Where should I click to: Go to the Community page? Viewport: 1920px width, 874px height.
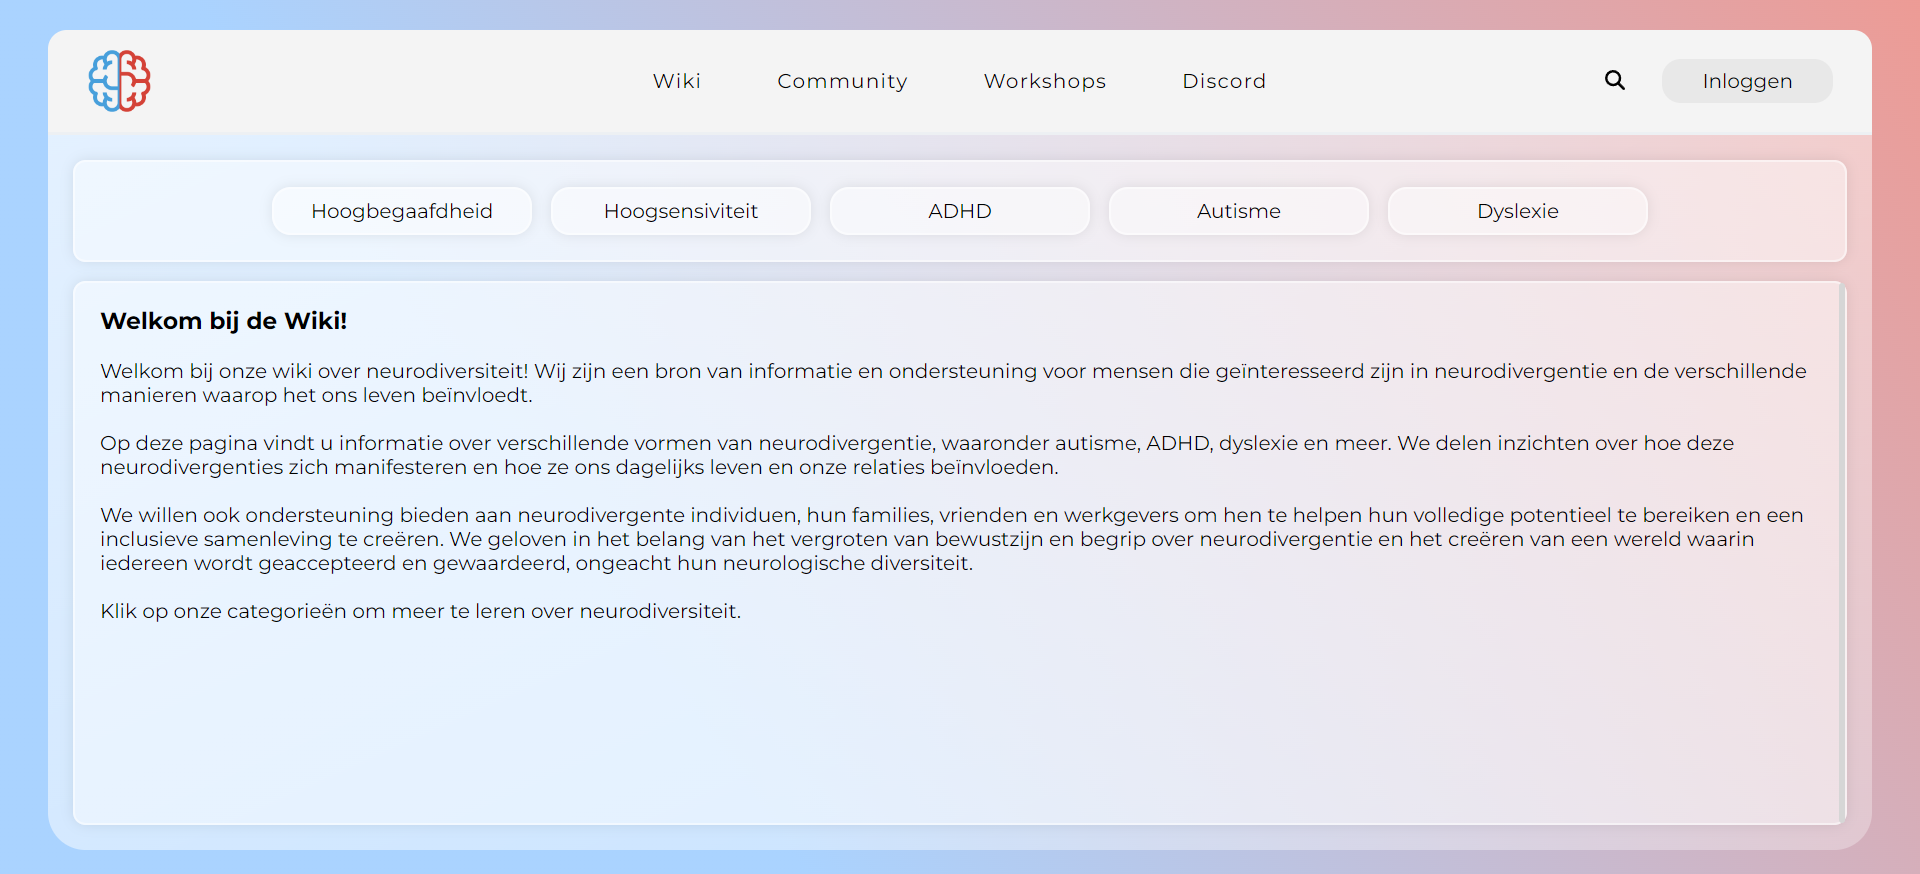tap(842, 81)
